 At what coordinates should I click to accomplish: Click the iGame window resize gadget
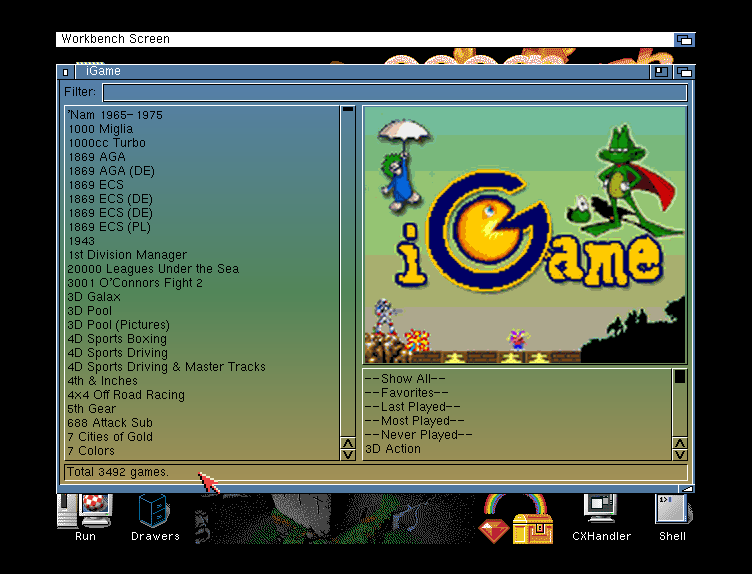[687, 489]
